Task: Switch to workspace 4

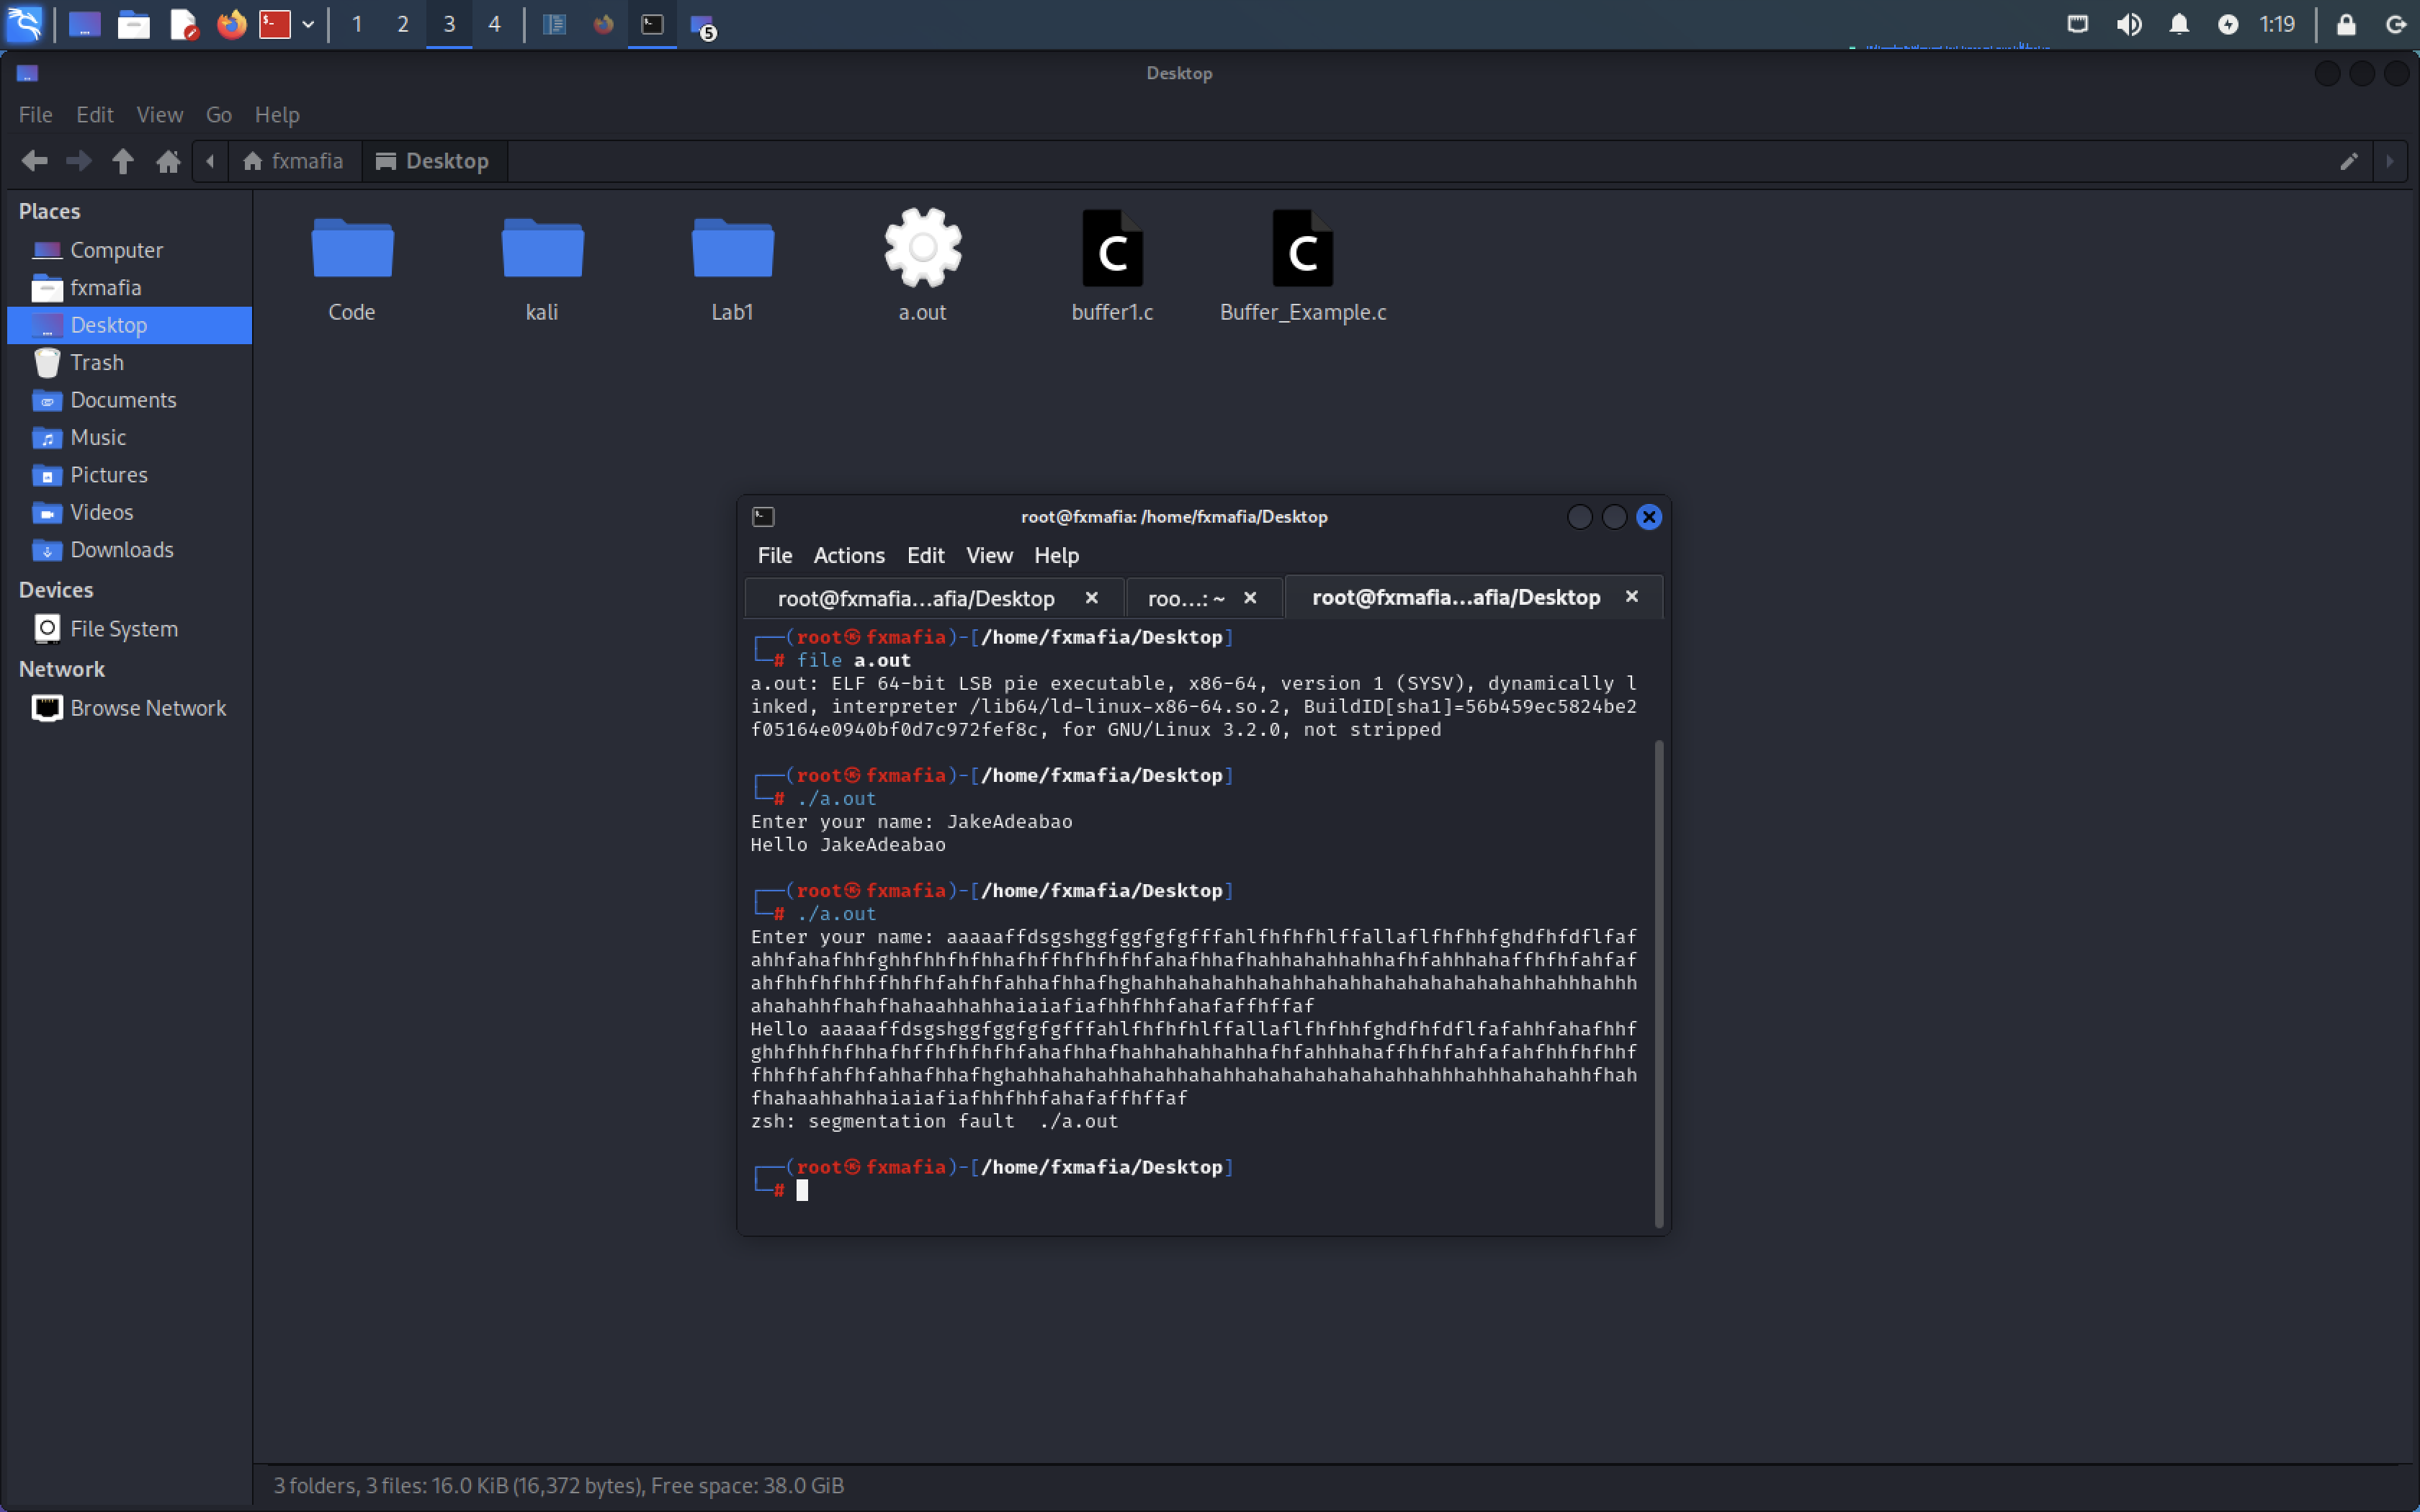Action: [x=494, y=24]
